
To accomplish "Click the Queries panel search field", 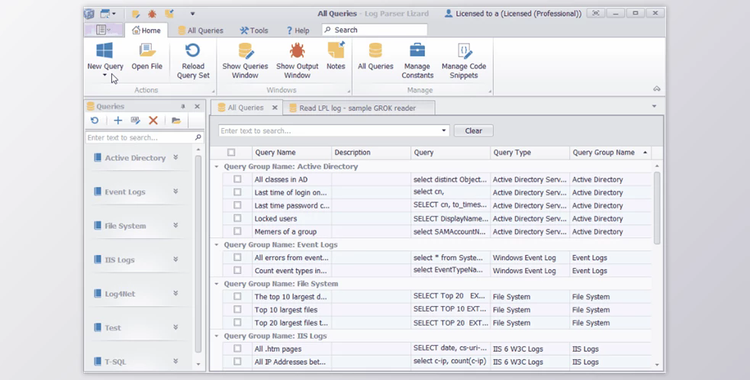I will click(144, 137).
